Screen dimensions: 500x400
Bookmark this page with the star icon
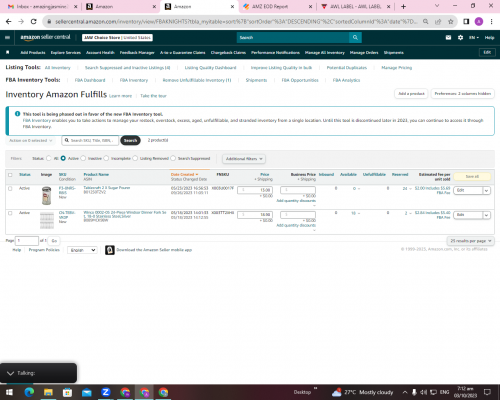[451, 21]
